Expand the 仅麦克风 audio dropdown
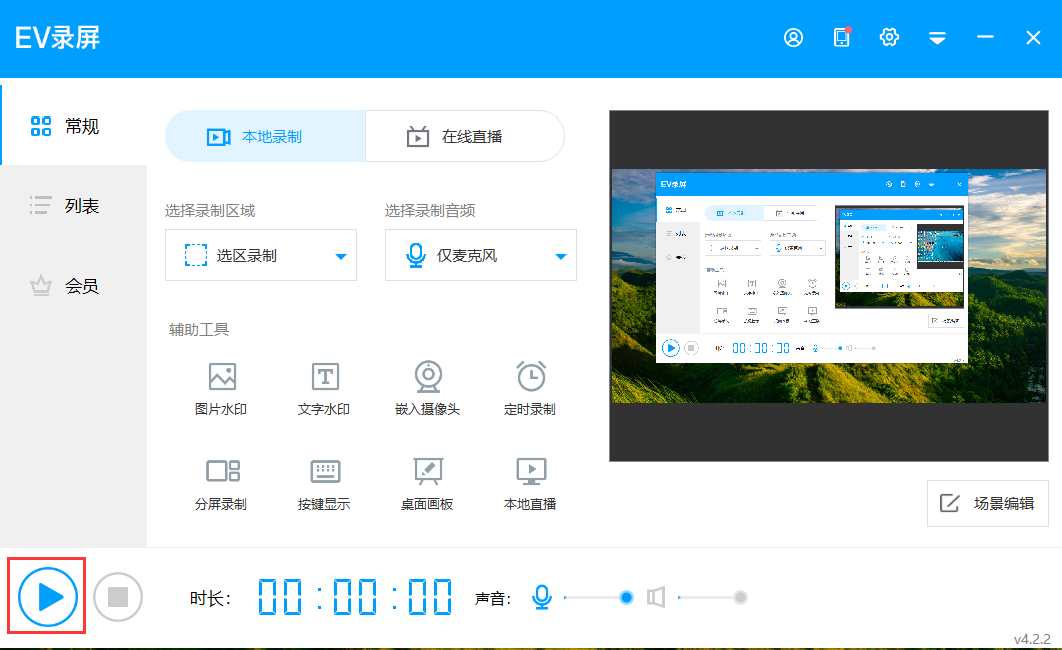 [x=481, y=255]
